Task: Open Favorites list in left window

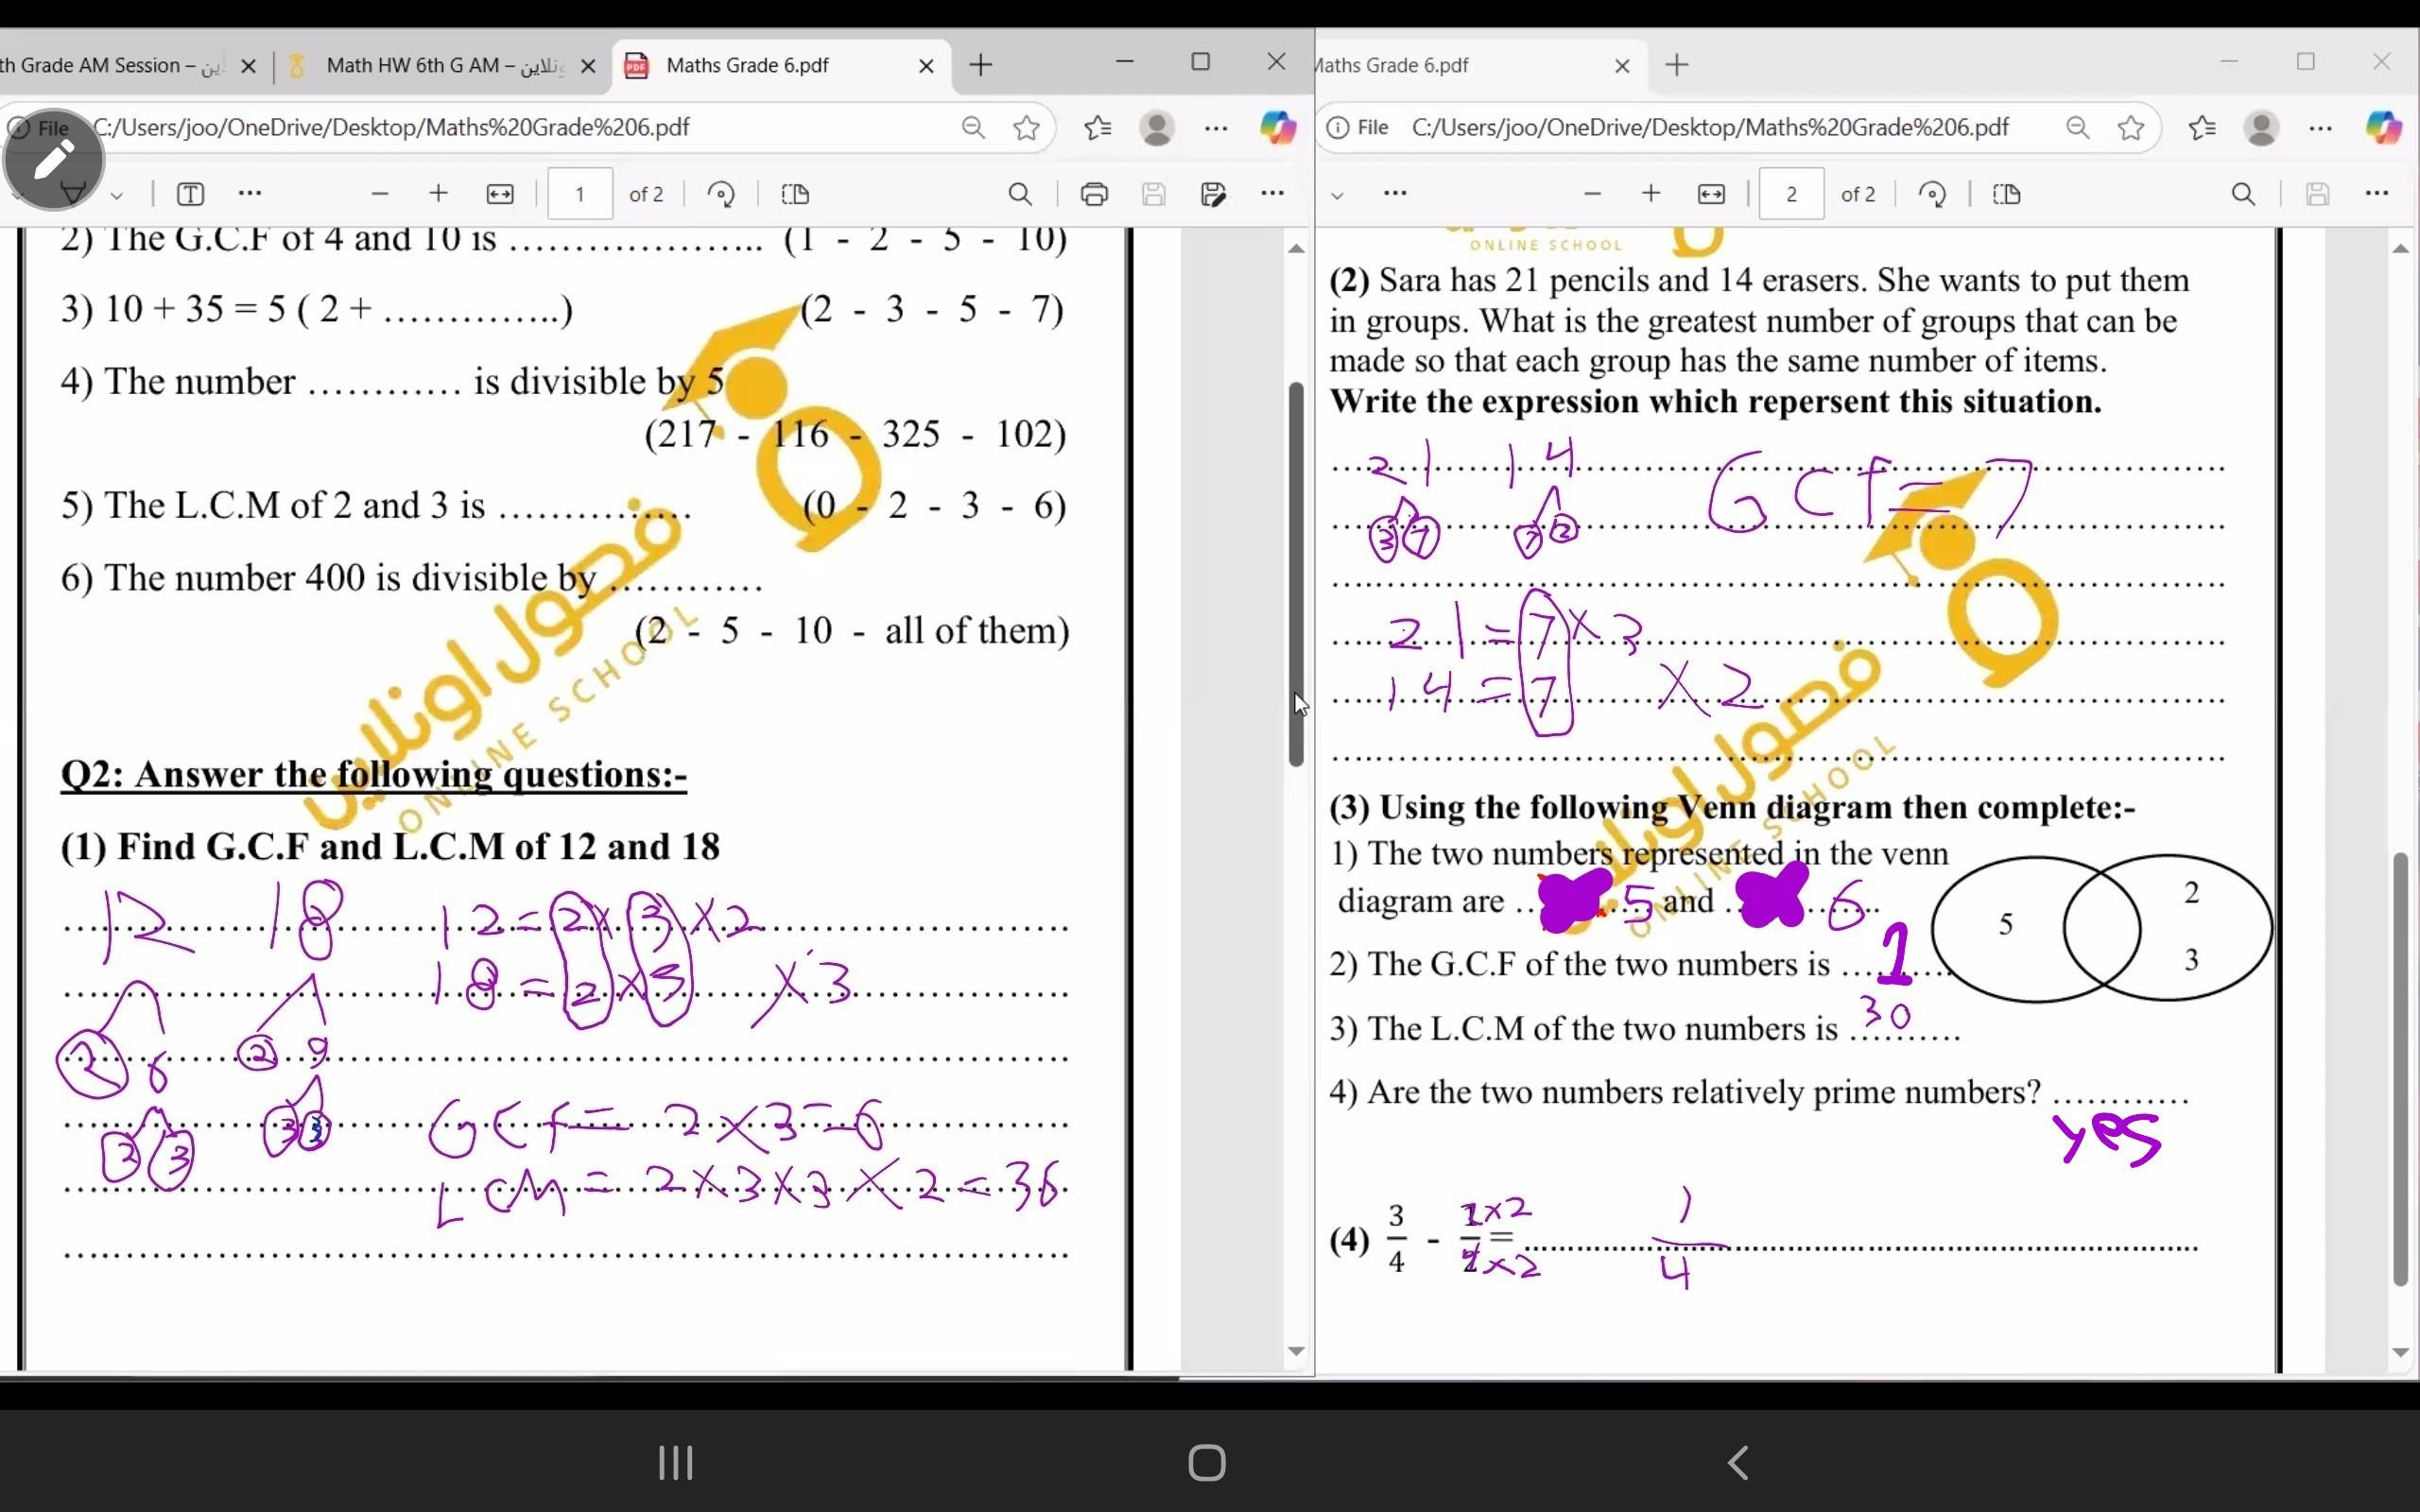Action: 1098,128
